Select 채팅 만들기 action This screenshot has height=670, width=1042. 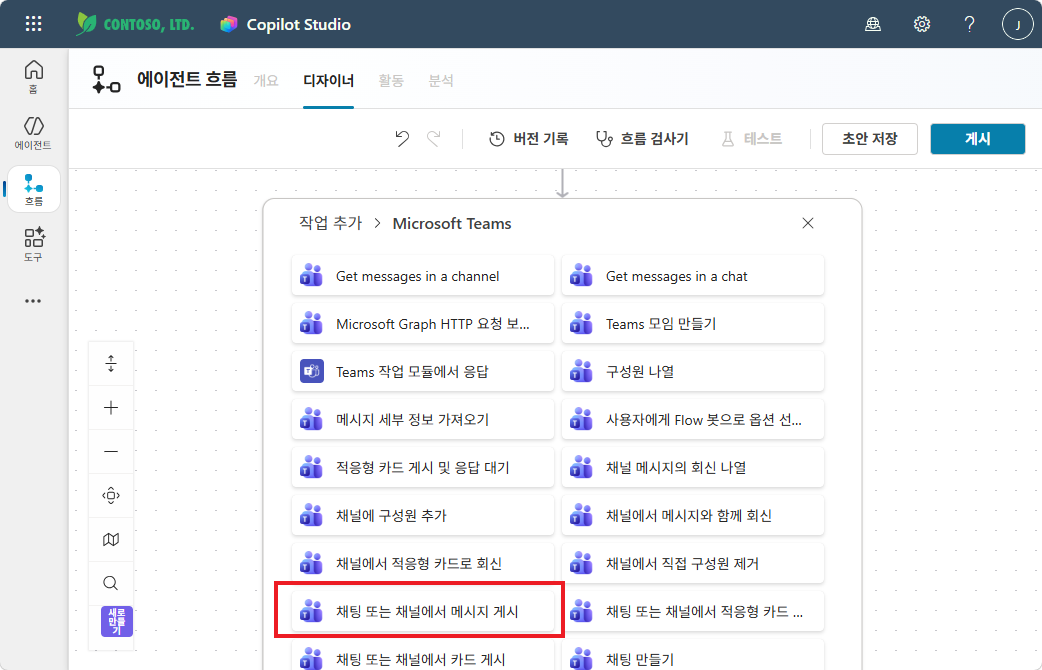692,655
